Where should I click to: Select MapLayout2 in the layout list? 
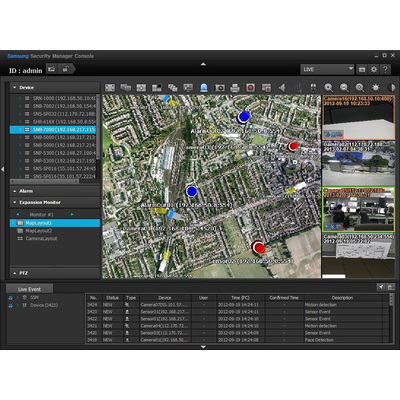pos(39,231)
